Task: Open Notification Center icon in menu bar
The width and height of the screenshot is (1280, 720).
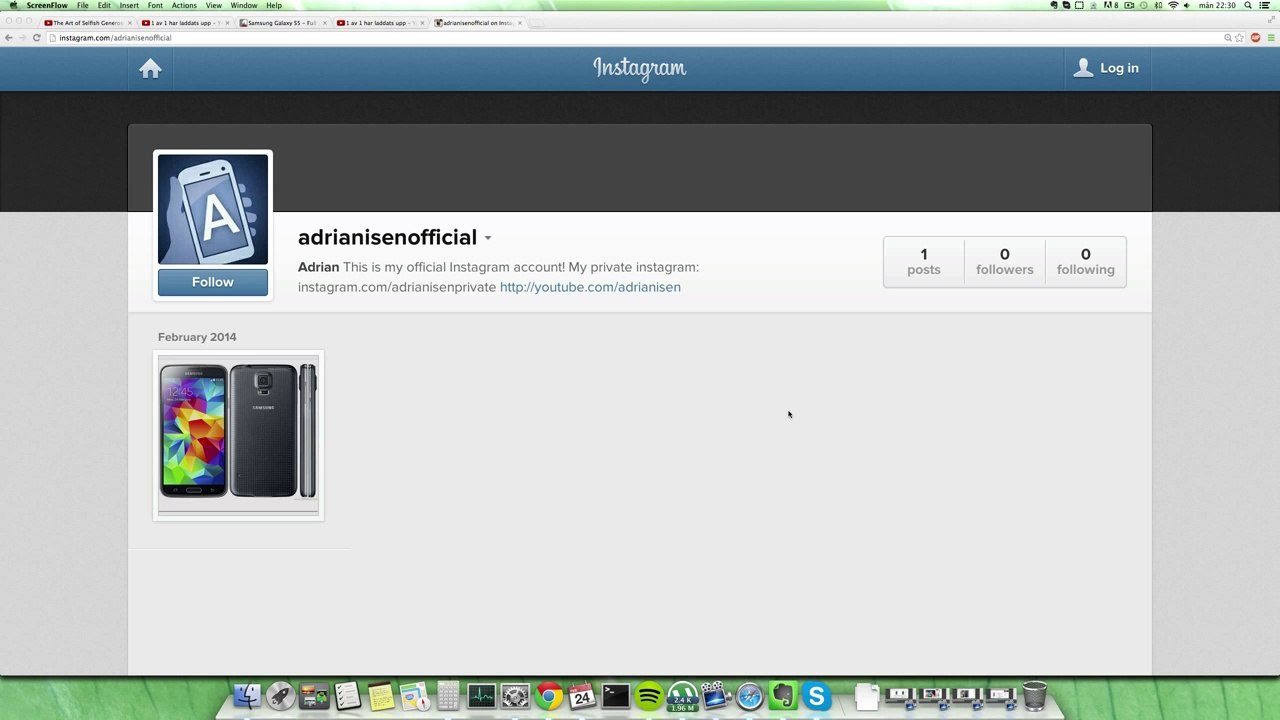Action: click(x=1267, y=5)
